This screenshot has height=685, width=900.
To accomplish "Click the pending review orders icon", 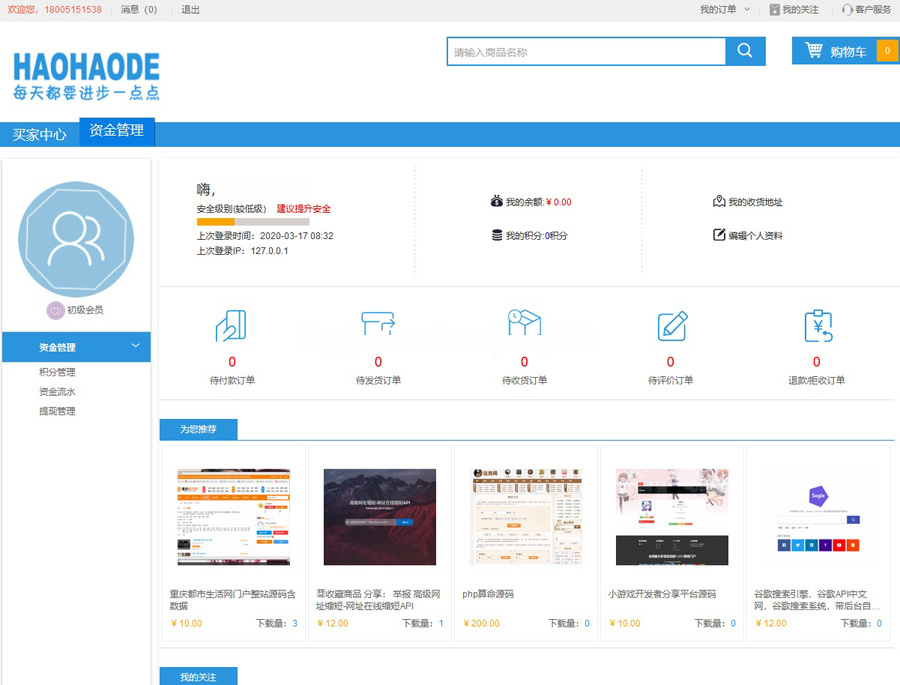I will (671, 326).
